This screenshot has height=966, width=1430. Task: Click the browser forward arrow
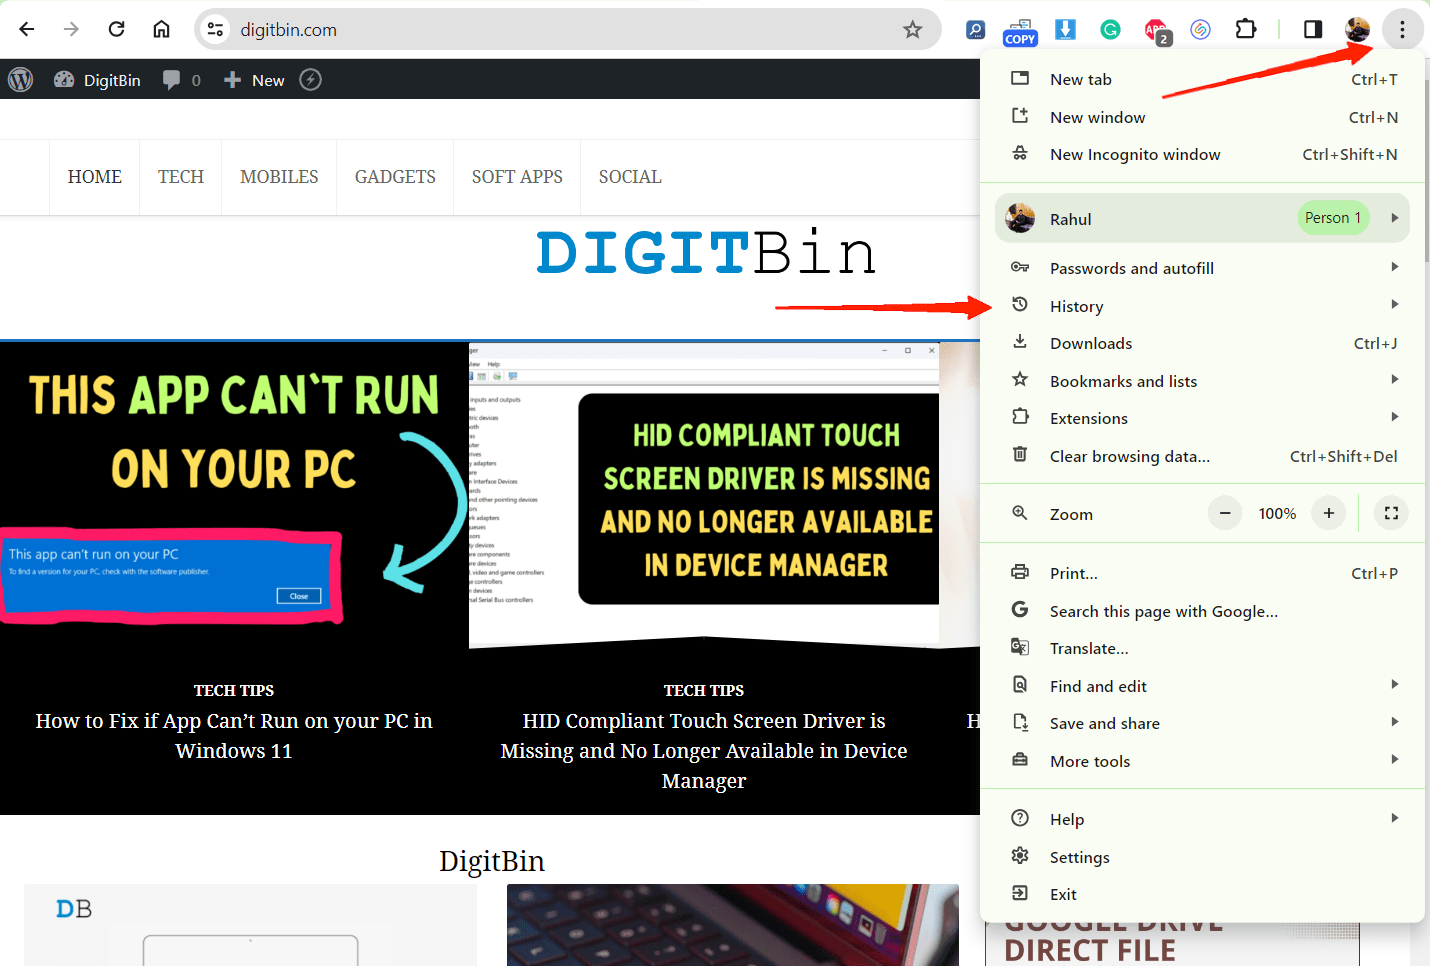tap(71, 29)
